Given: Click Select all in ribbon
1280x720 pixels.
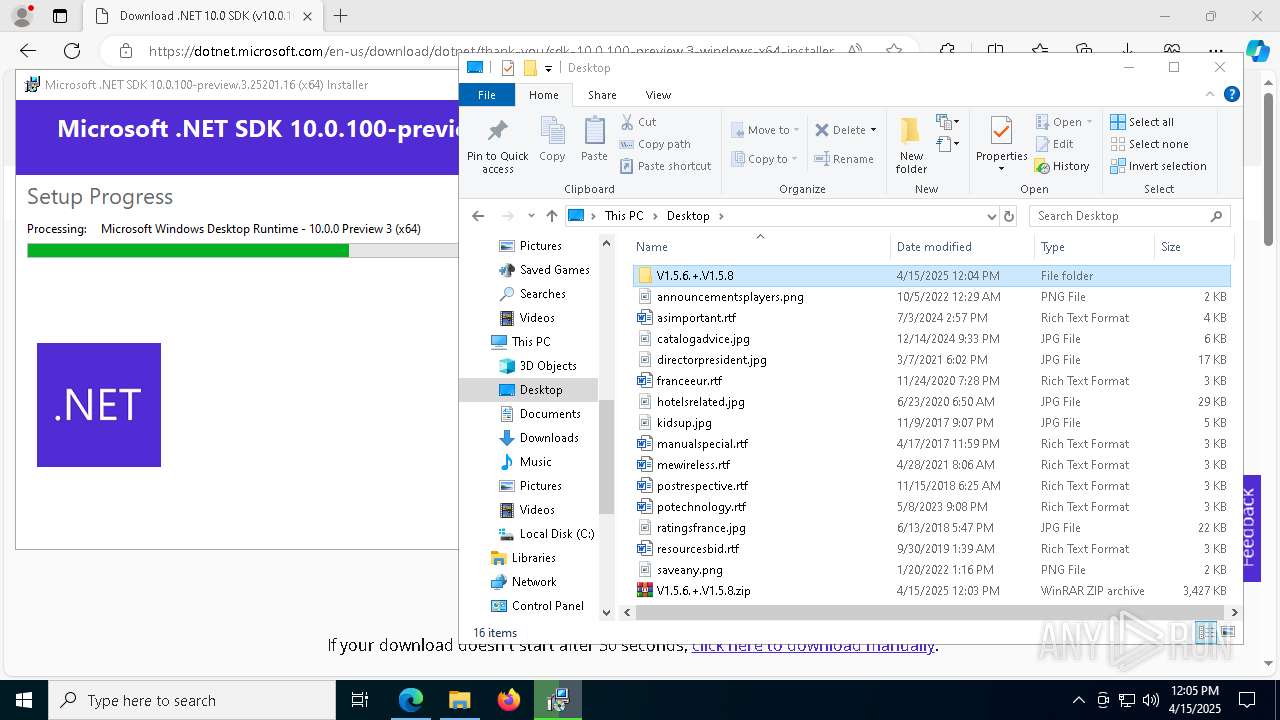Looking at the screenshot, I should (x=1142, y=122).
